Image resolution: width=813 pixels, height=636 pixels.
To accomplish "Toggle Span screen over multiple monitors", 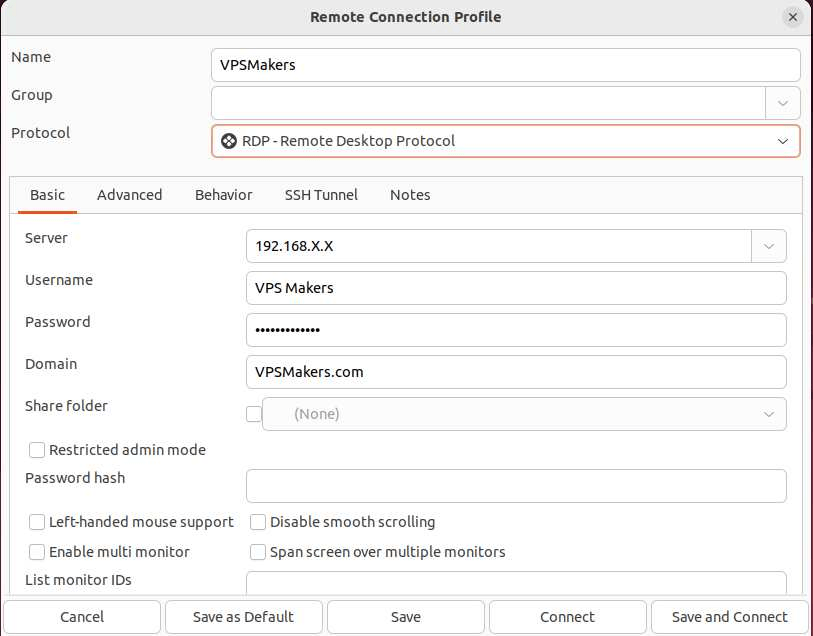I will tap(258, 552).
